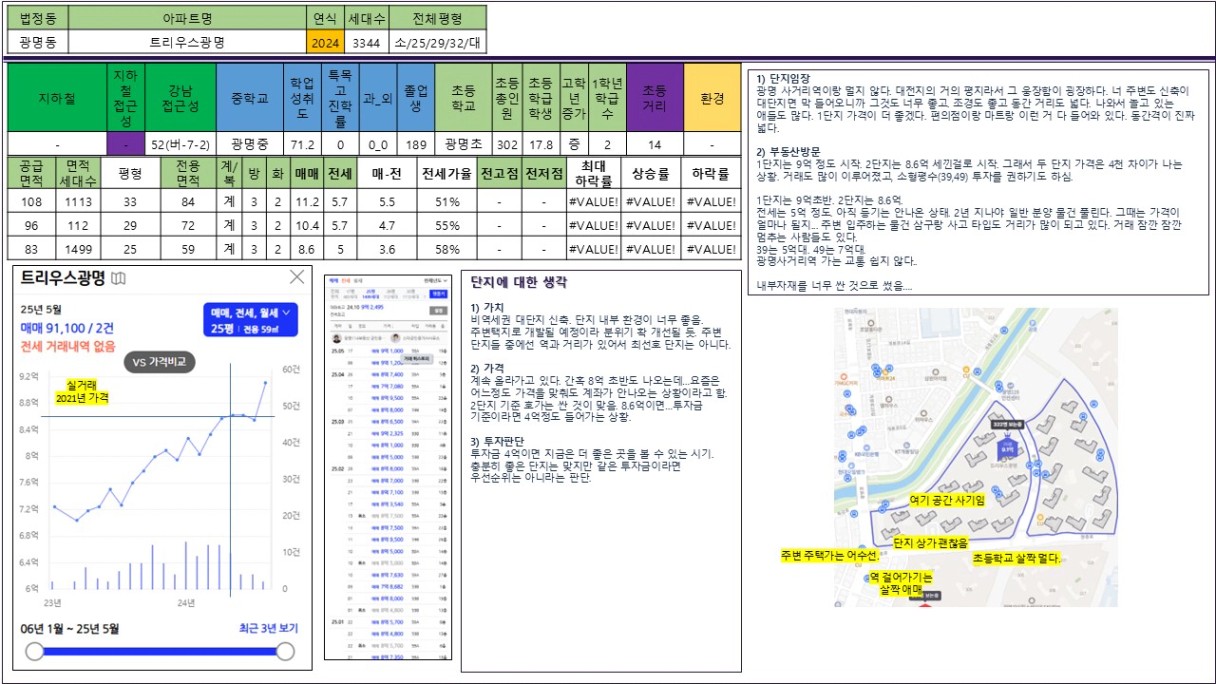Select the transaction price list image
The image size is (1216, 684).
coord(388,466)
